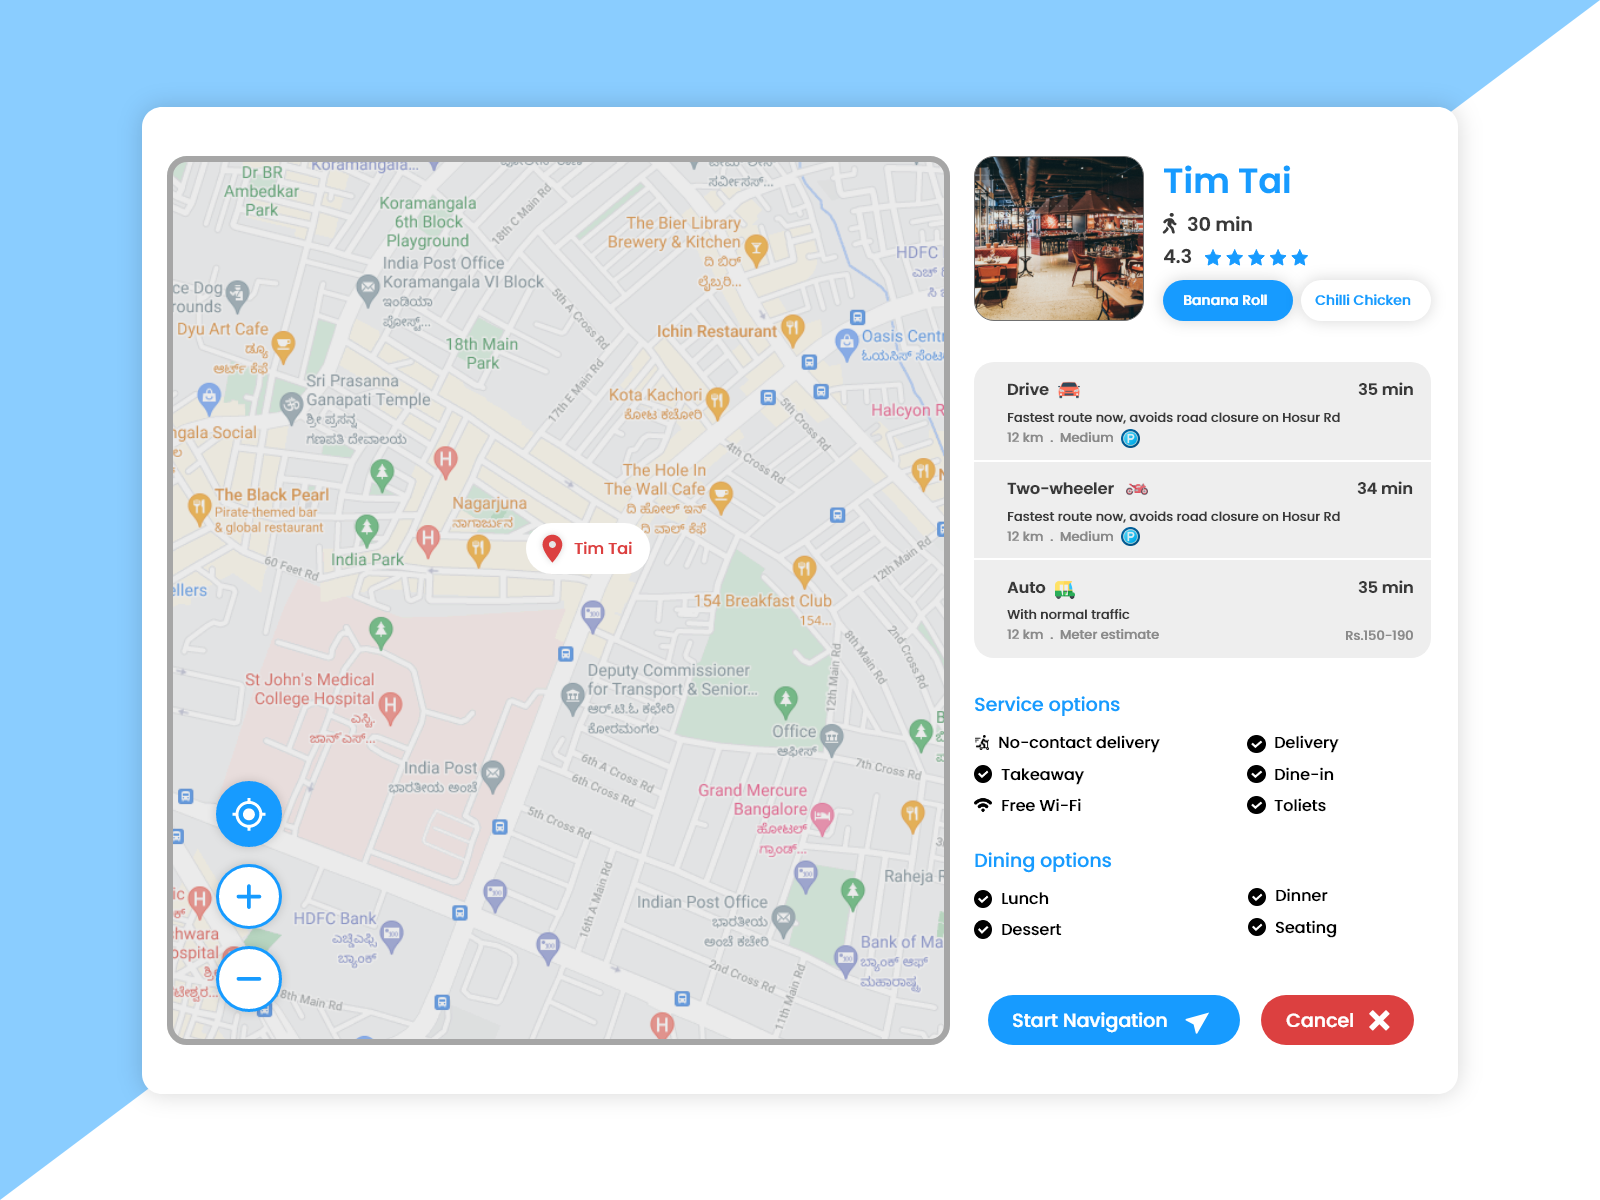
Task: Click the fifth rating star
Action: (1300, 257)
